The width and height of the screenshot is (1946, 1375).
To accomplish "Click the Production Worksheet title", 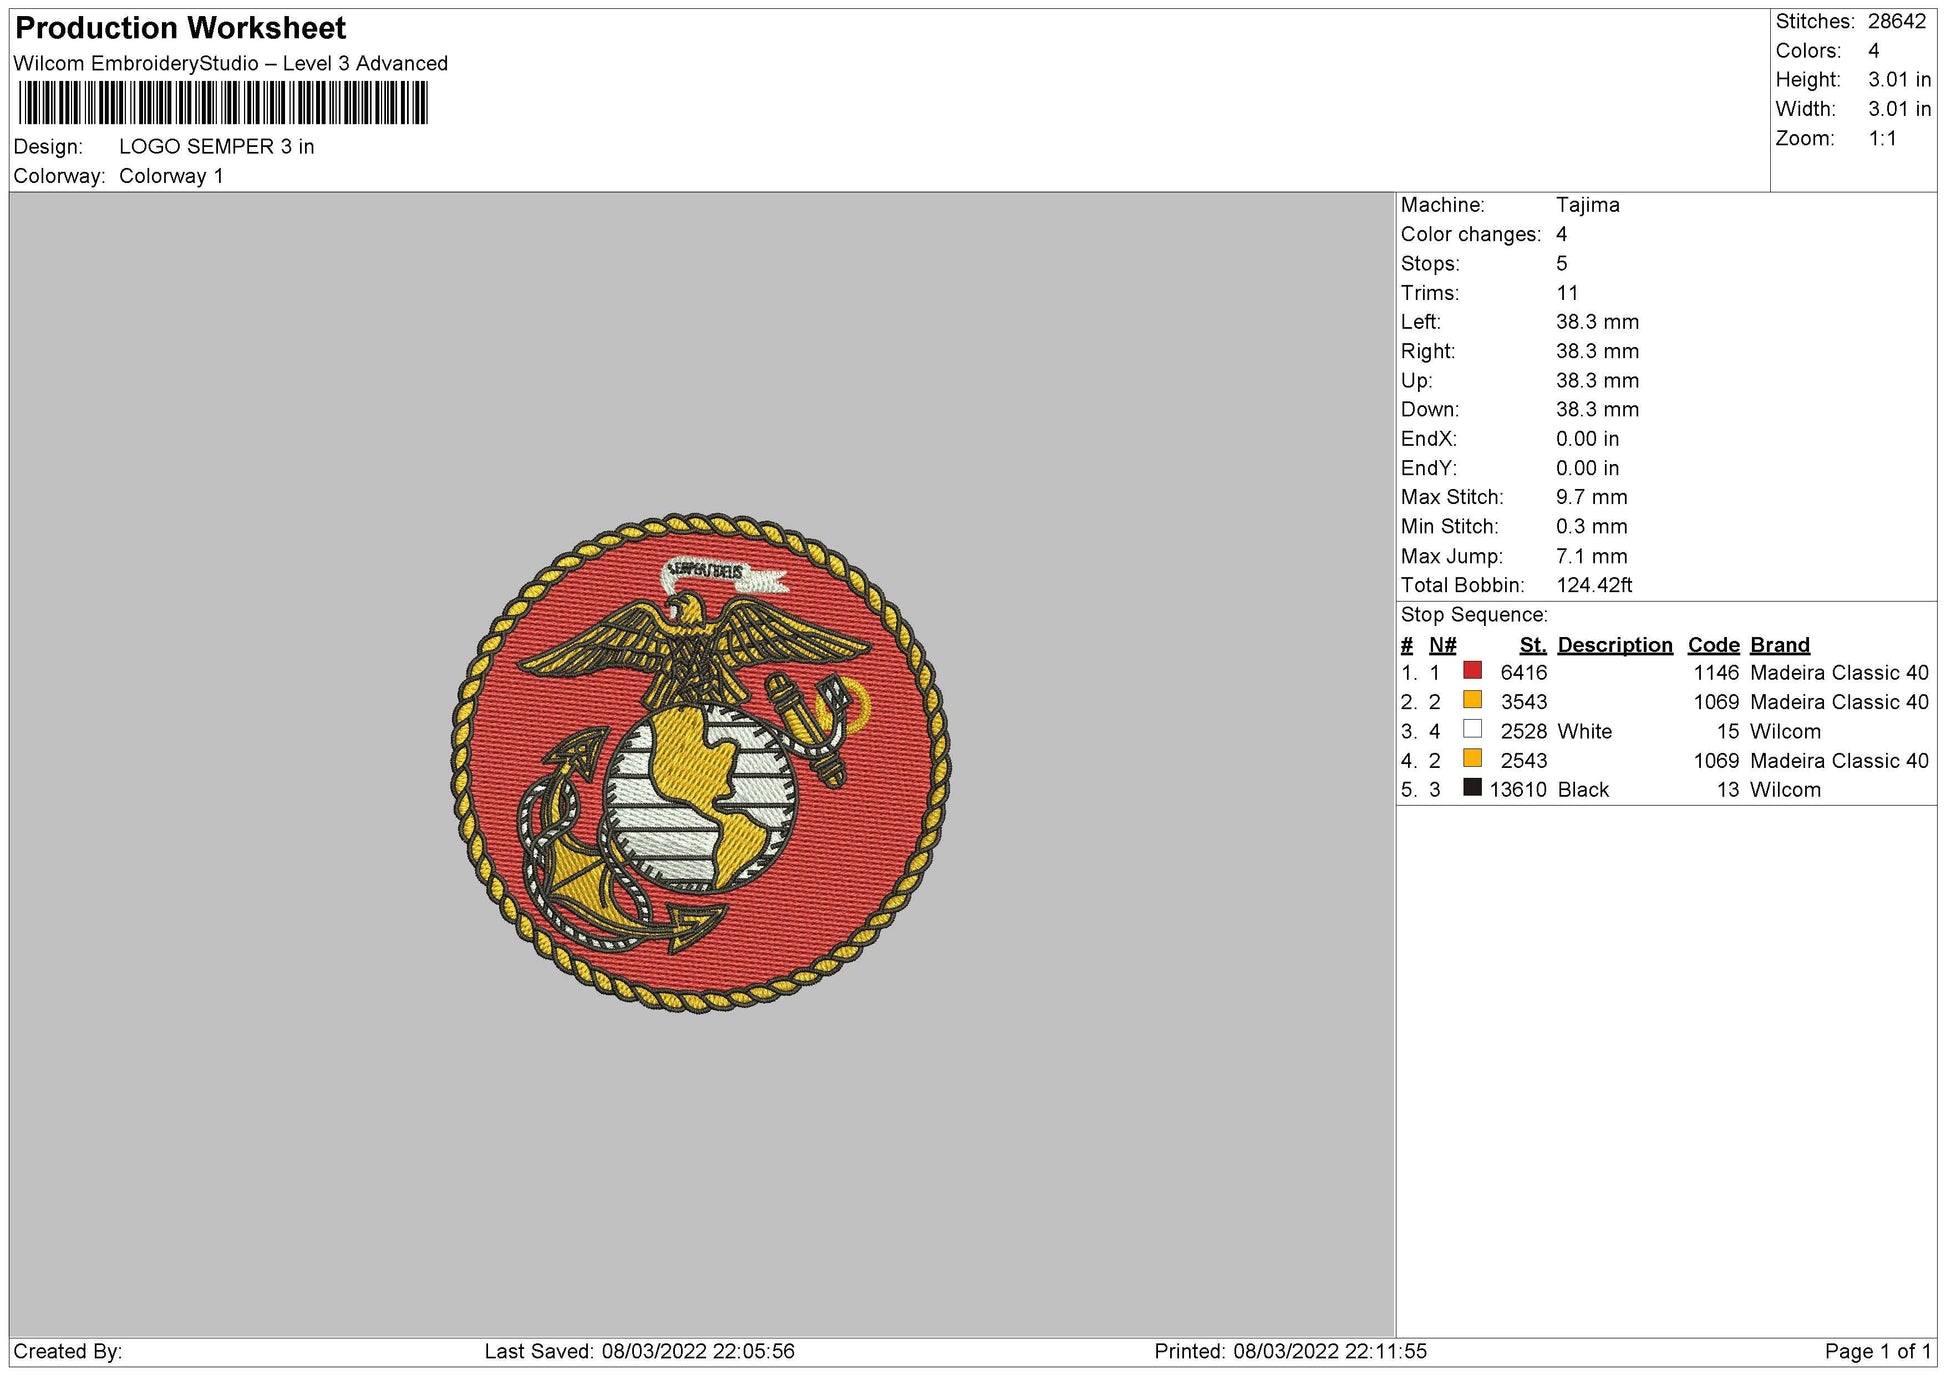I will coord(181,28).
